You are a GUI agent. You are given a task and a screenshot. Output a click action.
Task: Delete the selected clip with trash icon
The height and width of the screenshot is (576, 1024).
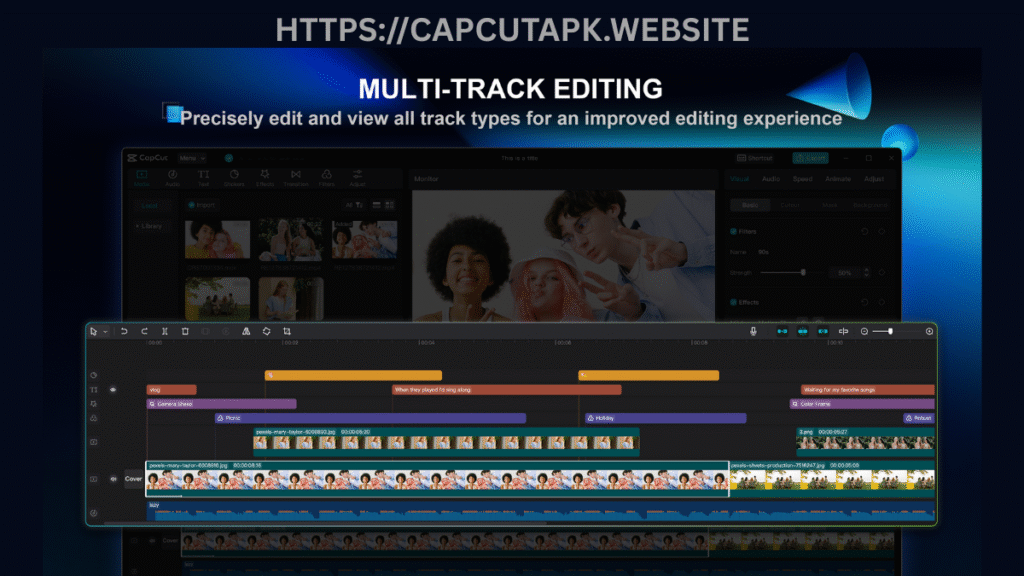[185, 332]
